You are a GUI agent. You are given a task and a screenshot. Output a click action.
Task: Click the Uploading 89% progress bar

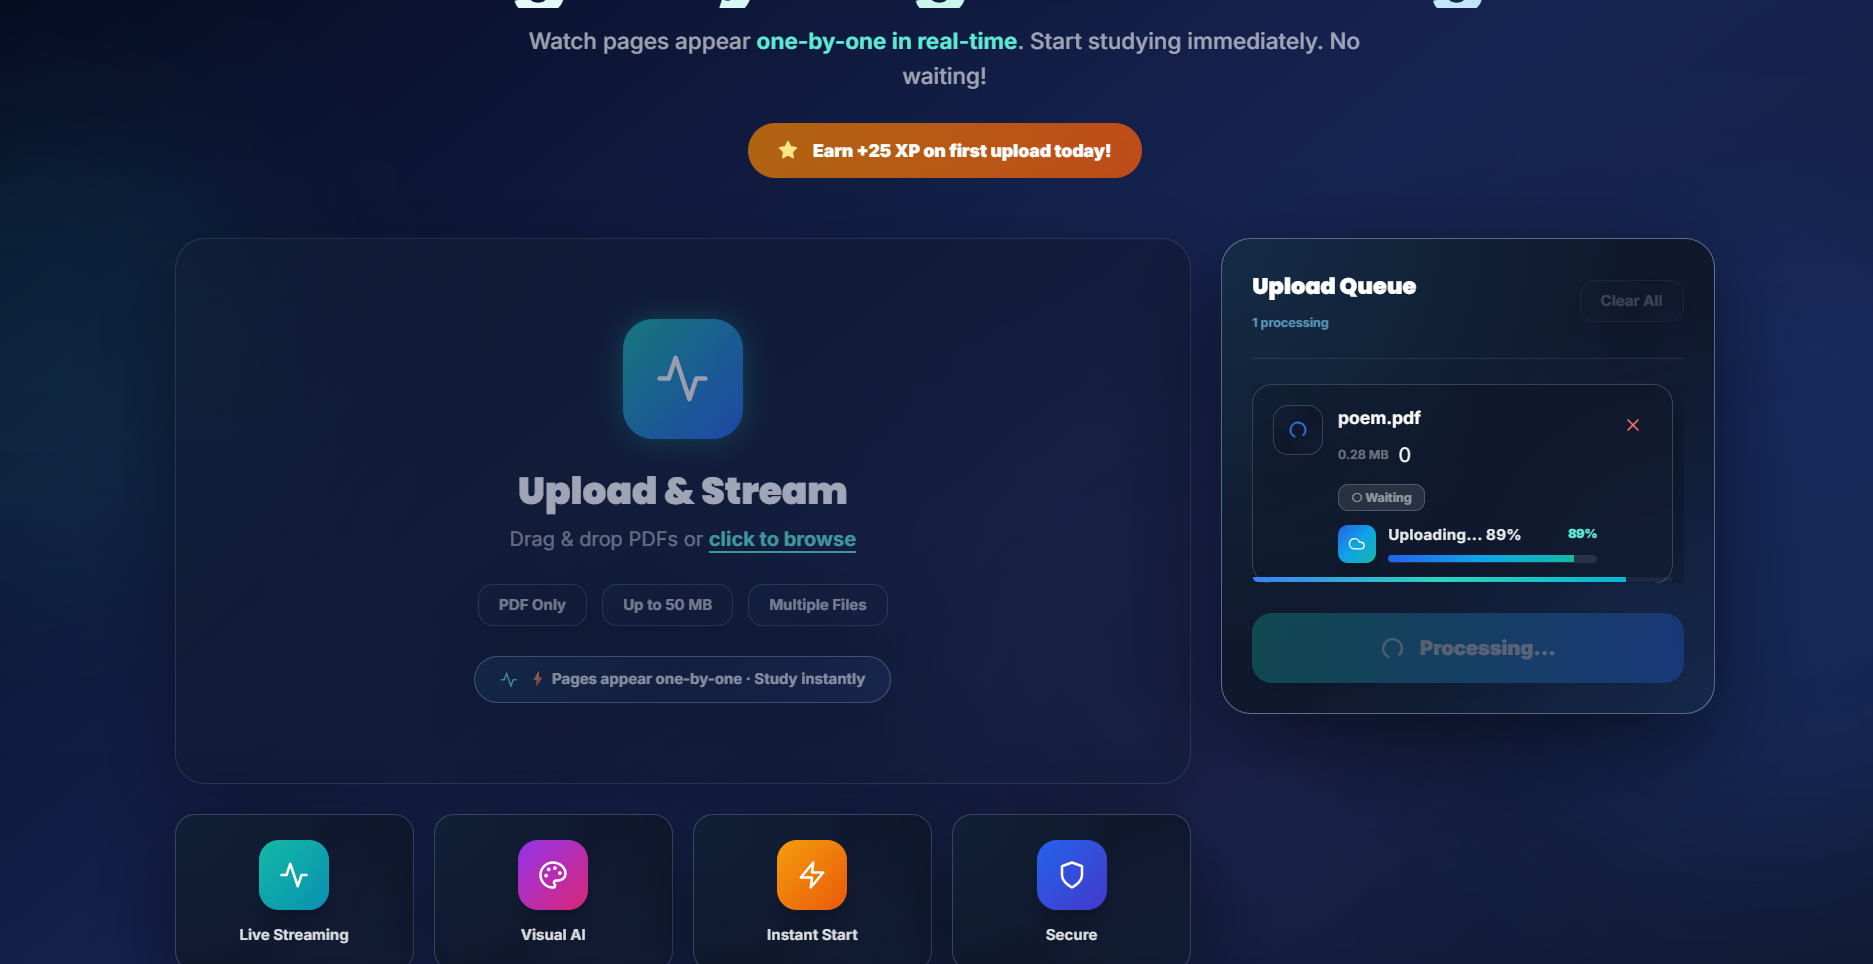[x=1492, y=559]
